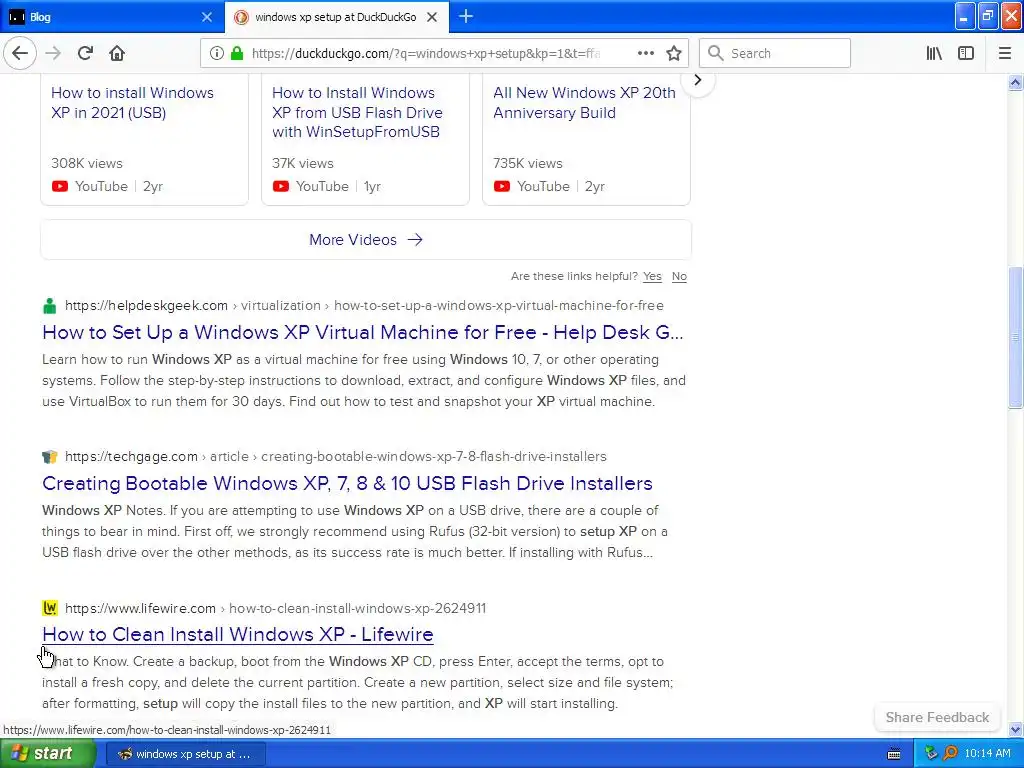Open How to Clean Install Windows XP - Lifewire
Viewport: 1024px width, 768px height.
[238, 634]
